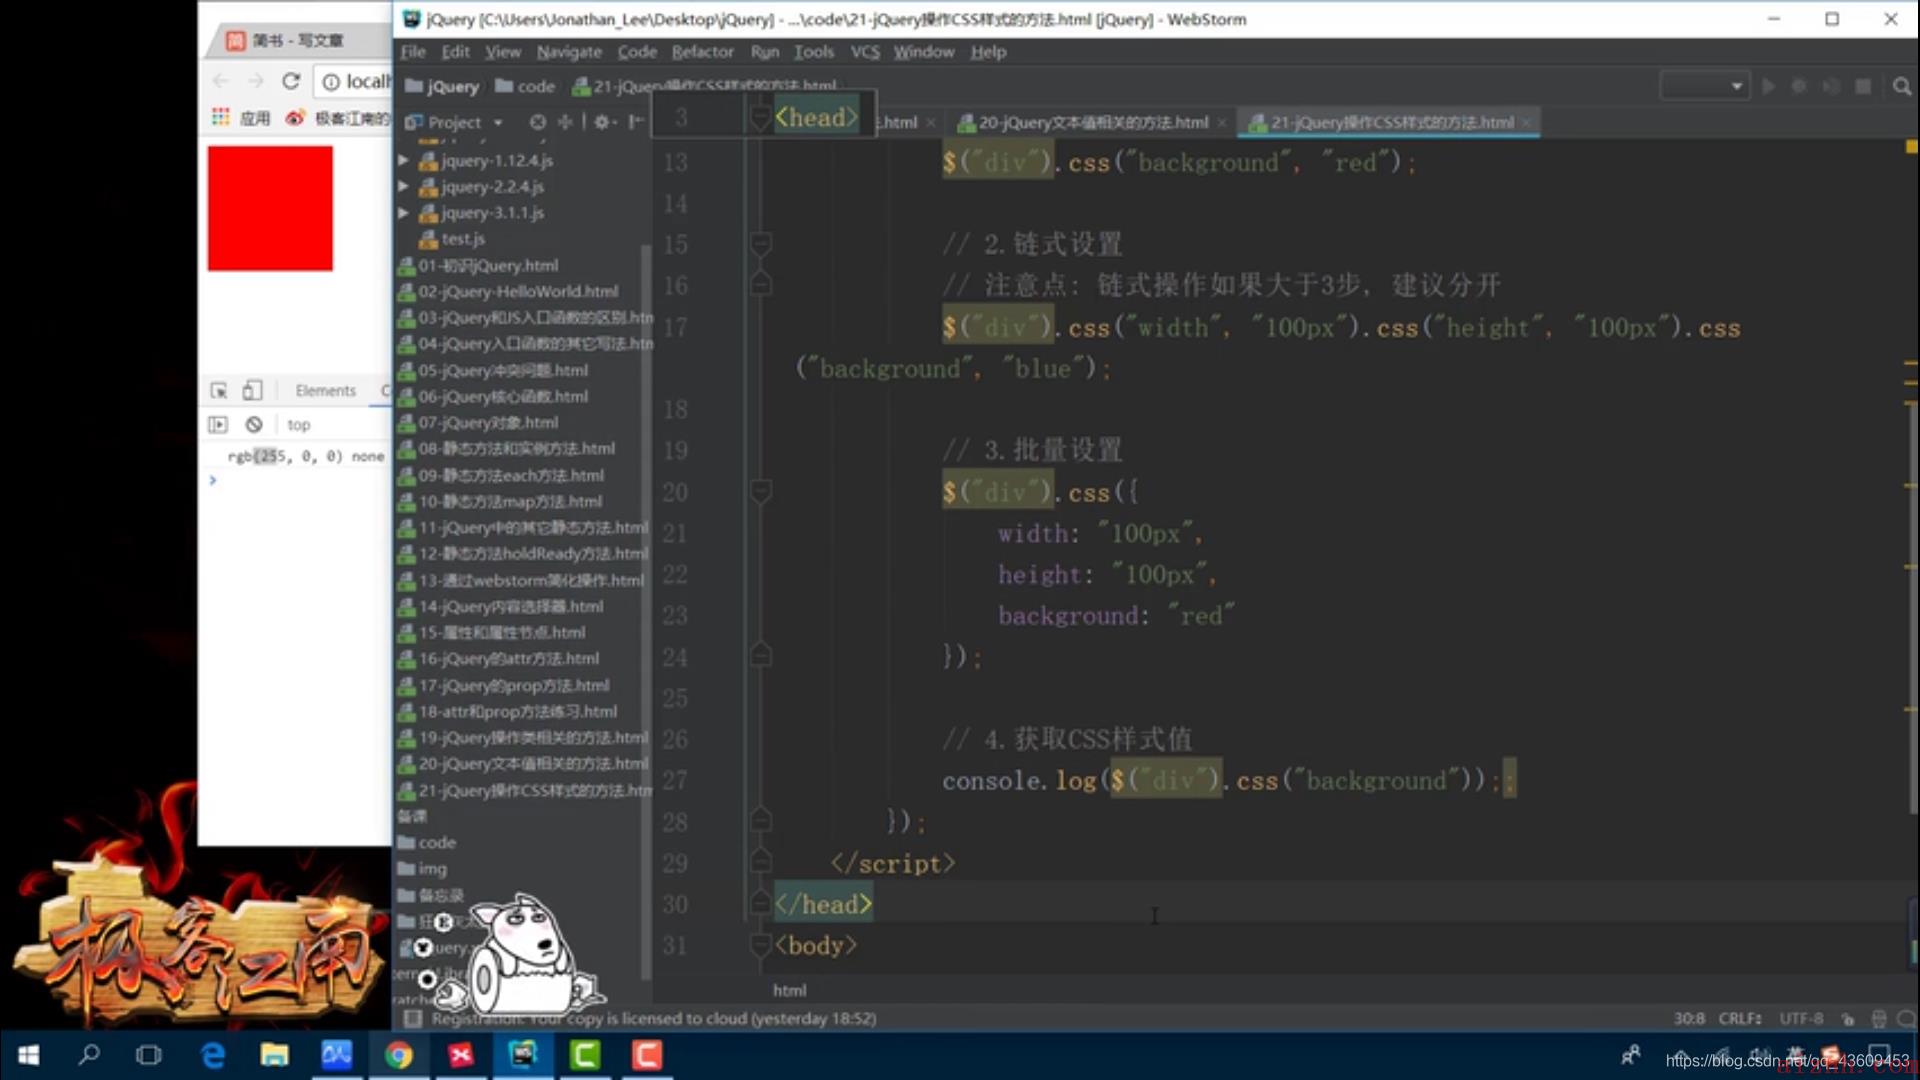1920x1080 pixels.
Task: Expand the jquery-1.12.4.js node
Action: (x=403, y=160)
